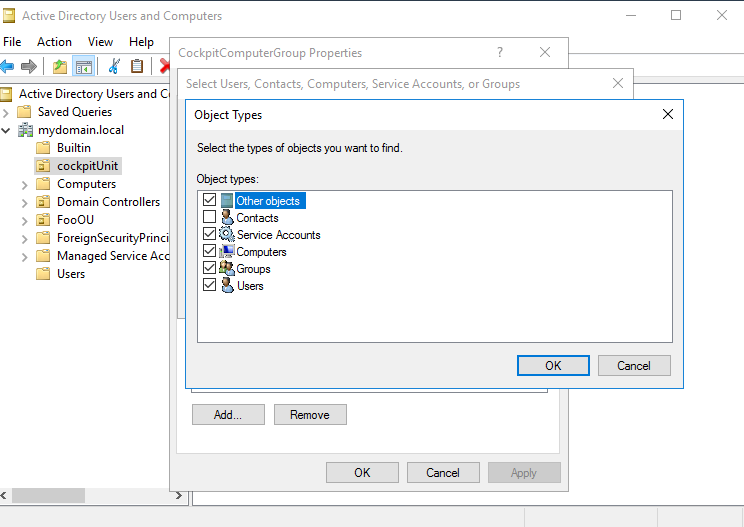Expand the Domain Controllers node
This screenshot has height=527, width=744.
(x=25, y=203)
